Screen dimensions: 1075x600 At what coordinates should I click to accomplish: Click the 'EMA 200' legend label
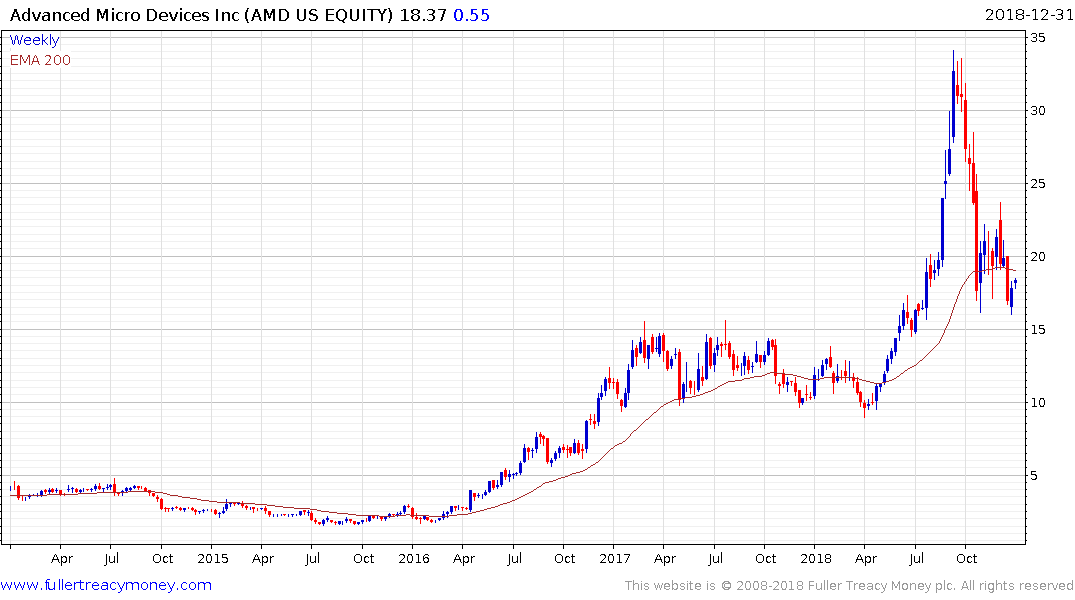tap(40, 60)
